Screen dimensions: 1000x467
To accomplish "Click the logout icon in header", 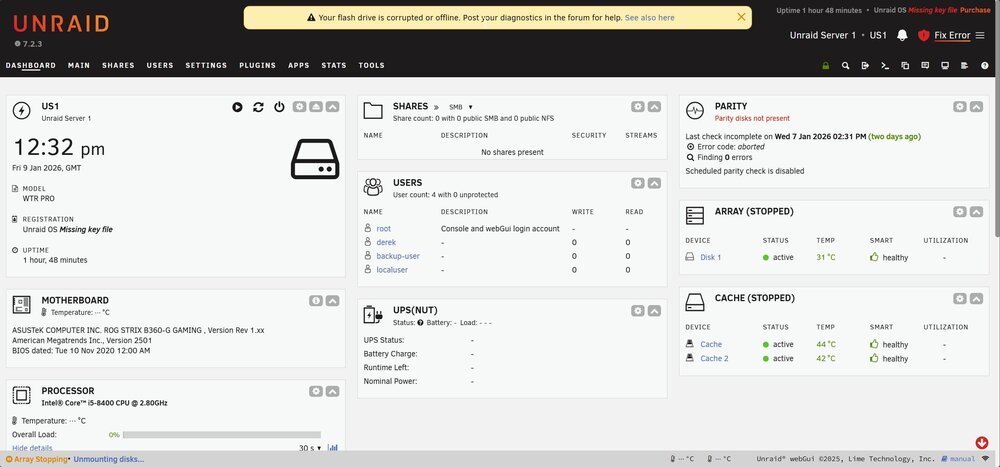I will [865, 65].
